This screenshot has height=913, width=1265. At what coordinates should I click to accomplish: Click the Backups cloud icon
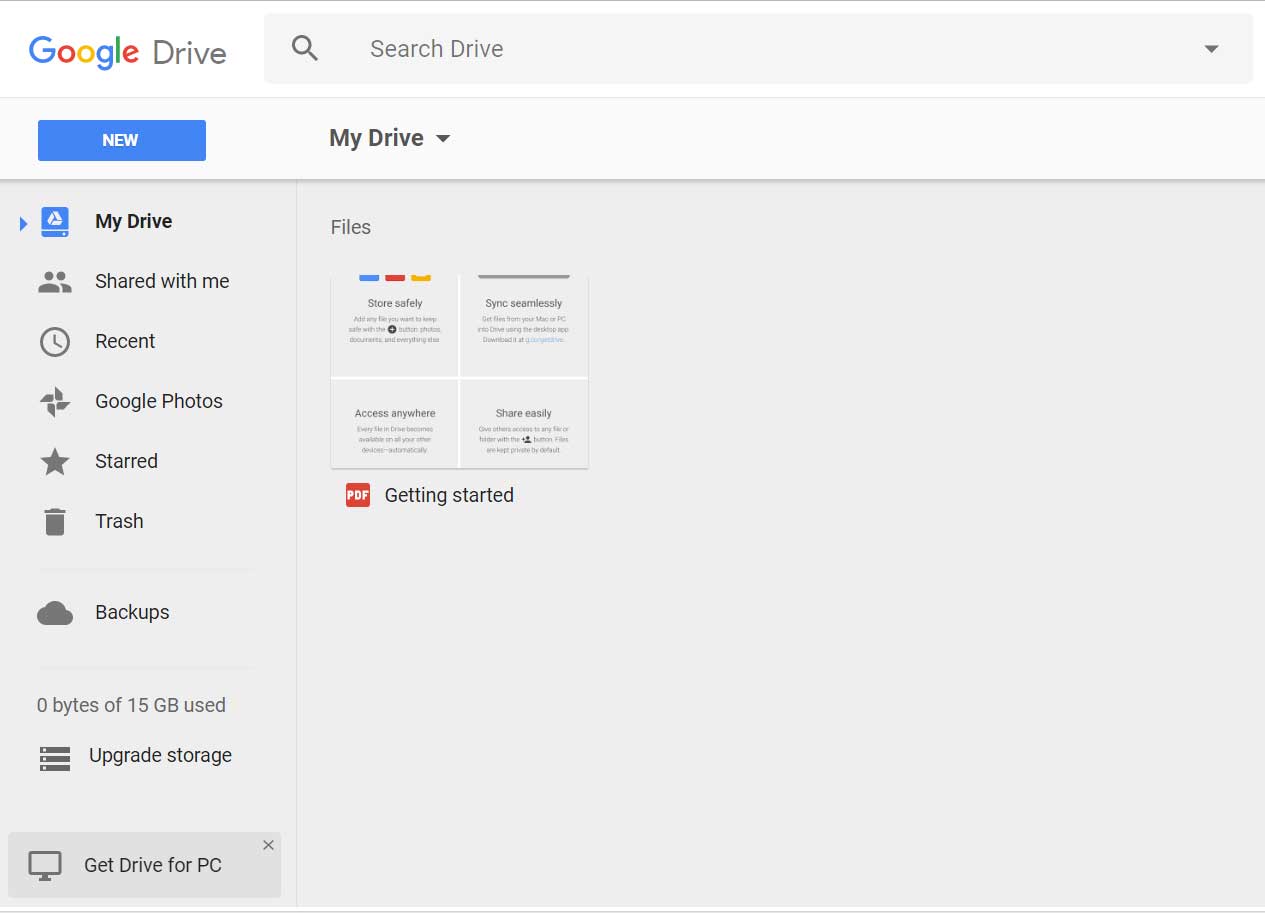54,612
